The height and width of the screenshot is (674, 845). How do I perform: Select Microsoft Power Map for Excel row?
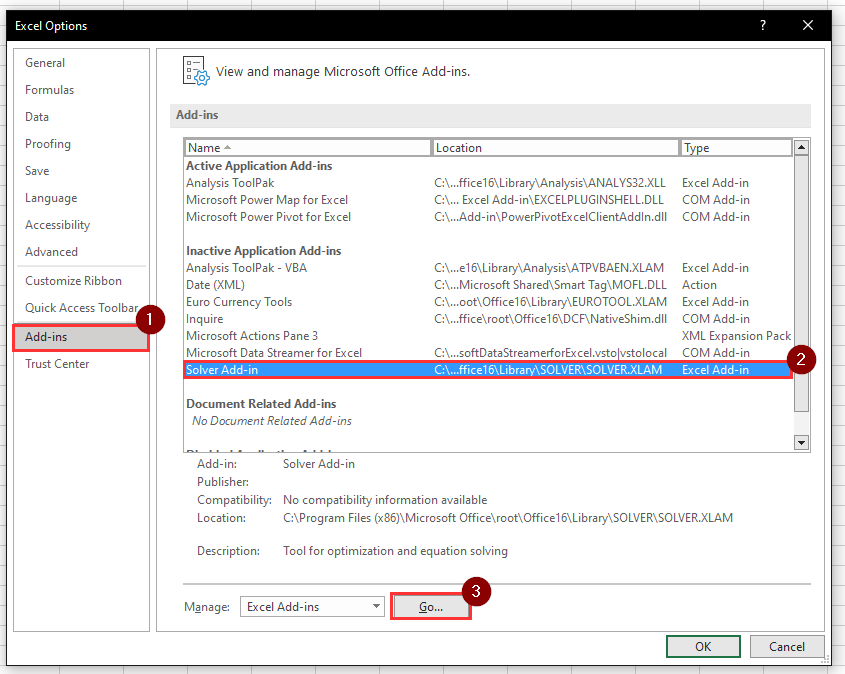point(488,200)
